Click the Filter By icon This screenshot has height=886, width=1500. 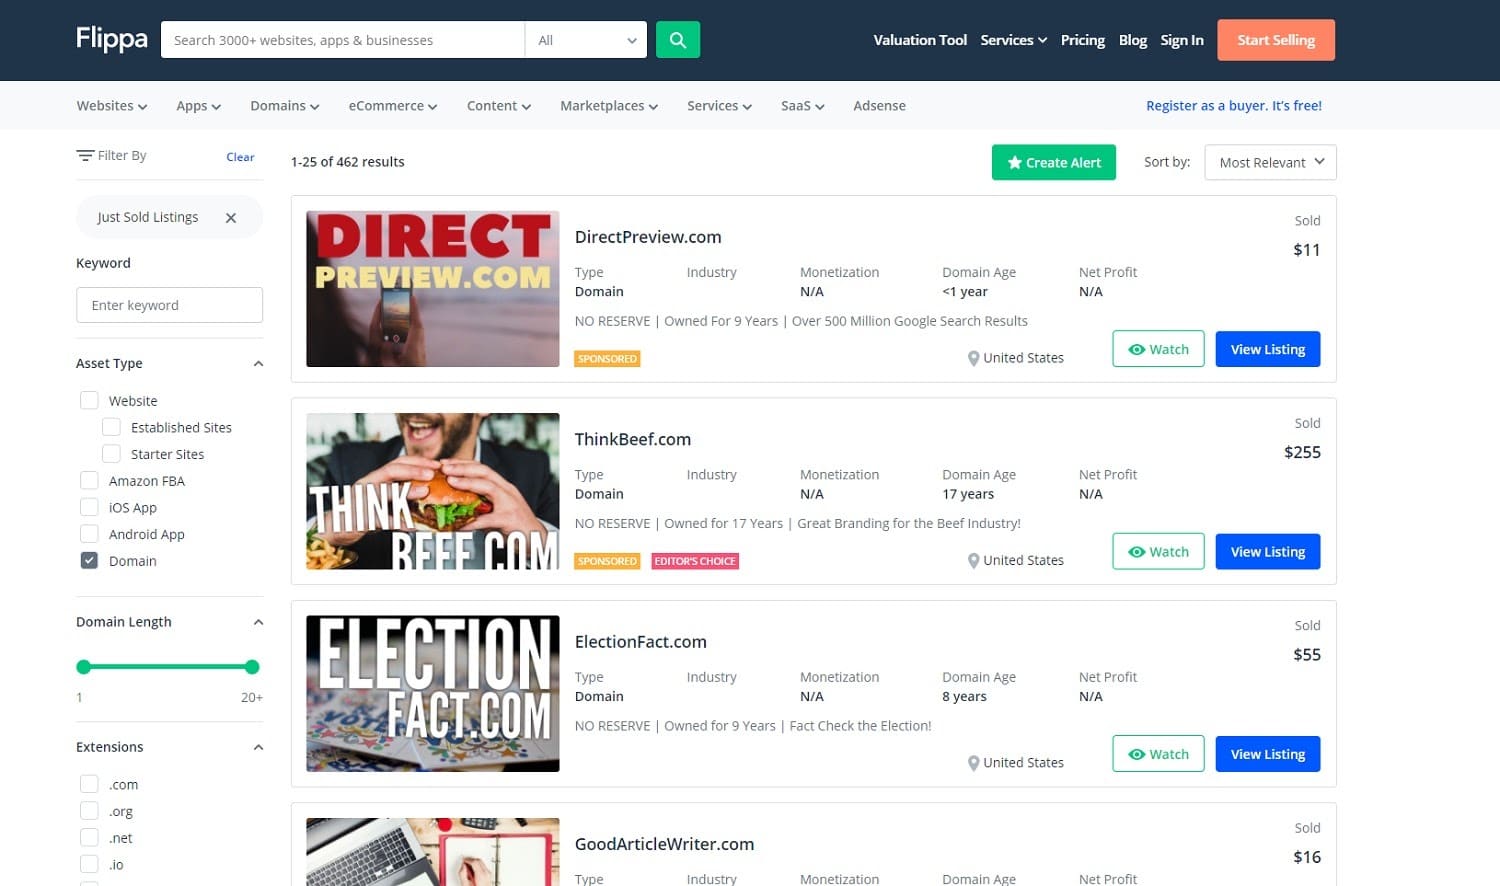pos(85,156)
